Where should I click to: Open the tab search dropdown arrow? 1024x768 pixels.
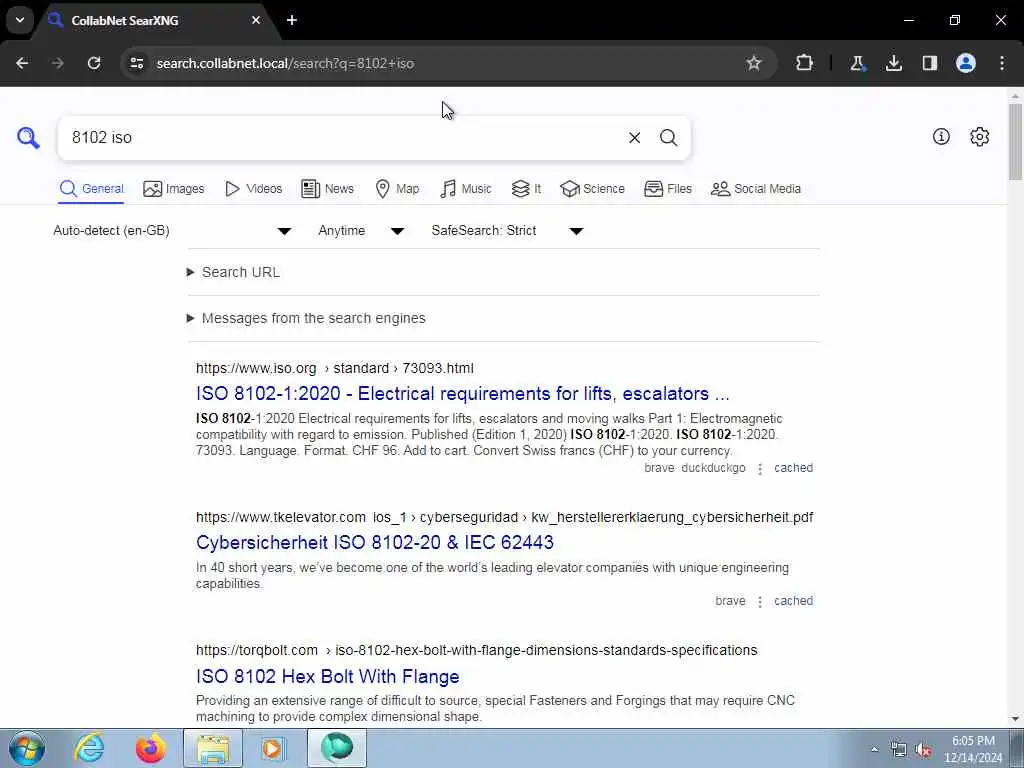coord(20,20)
